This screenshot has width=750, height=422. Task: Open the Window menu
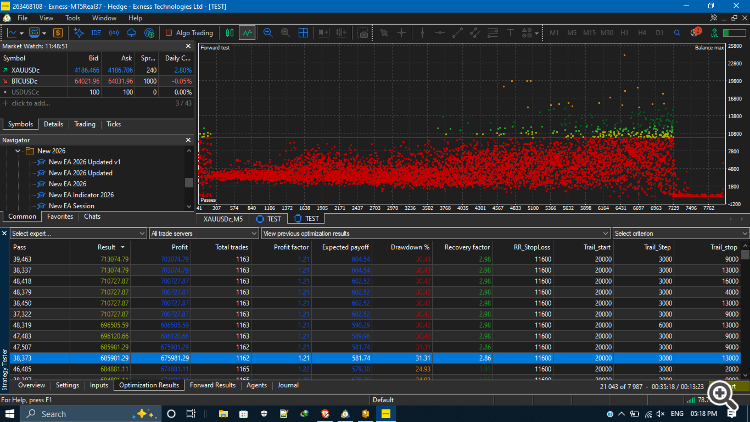pyautogui.click(x=104, y=18)
